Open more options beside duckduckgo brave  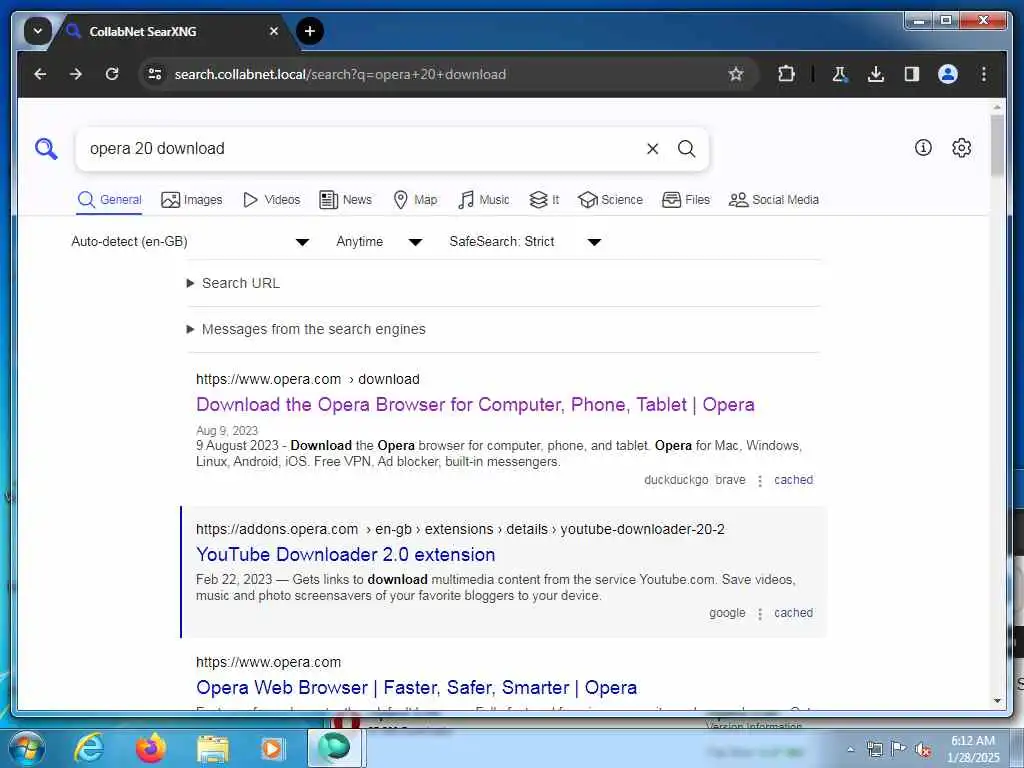pos(760,481)
